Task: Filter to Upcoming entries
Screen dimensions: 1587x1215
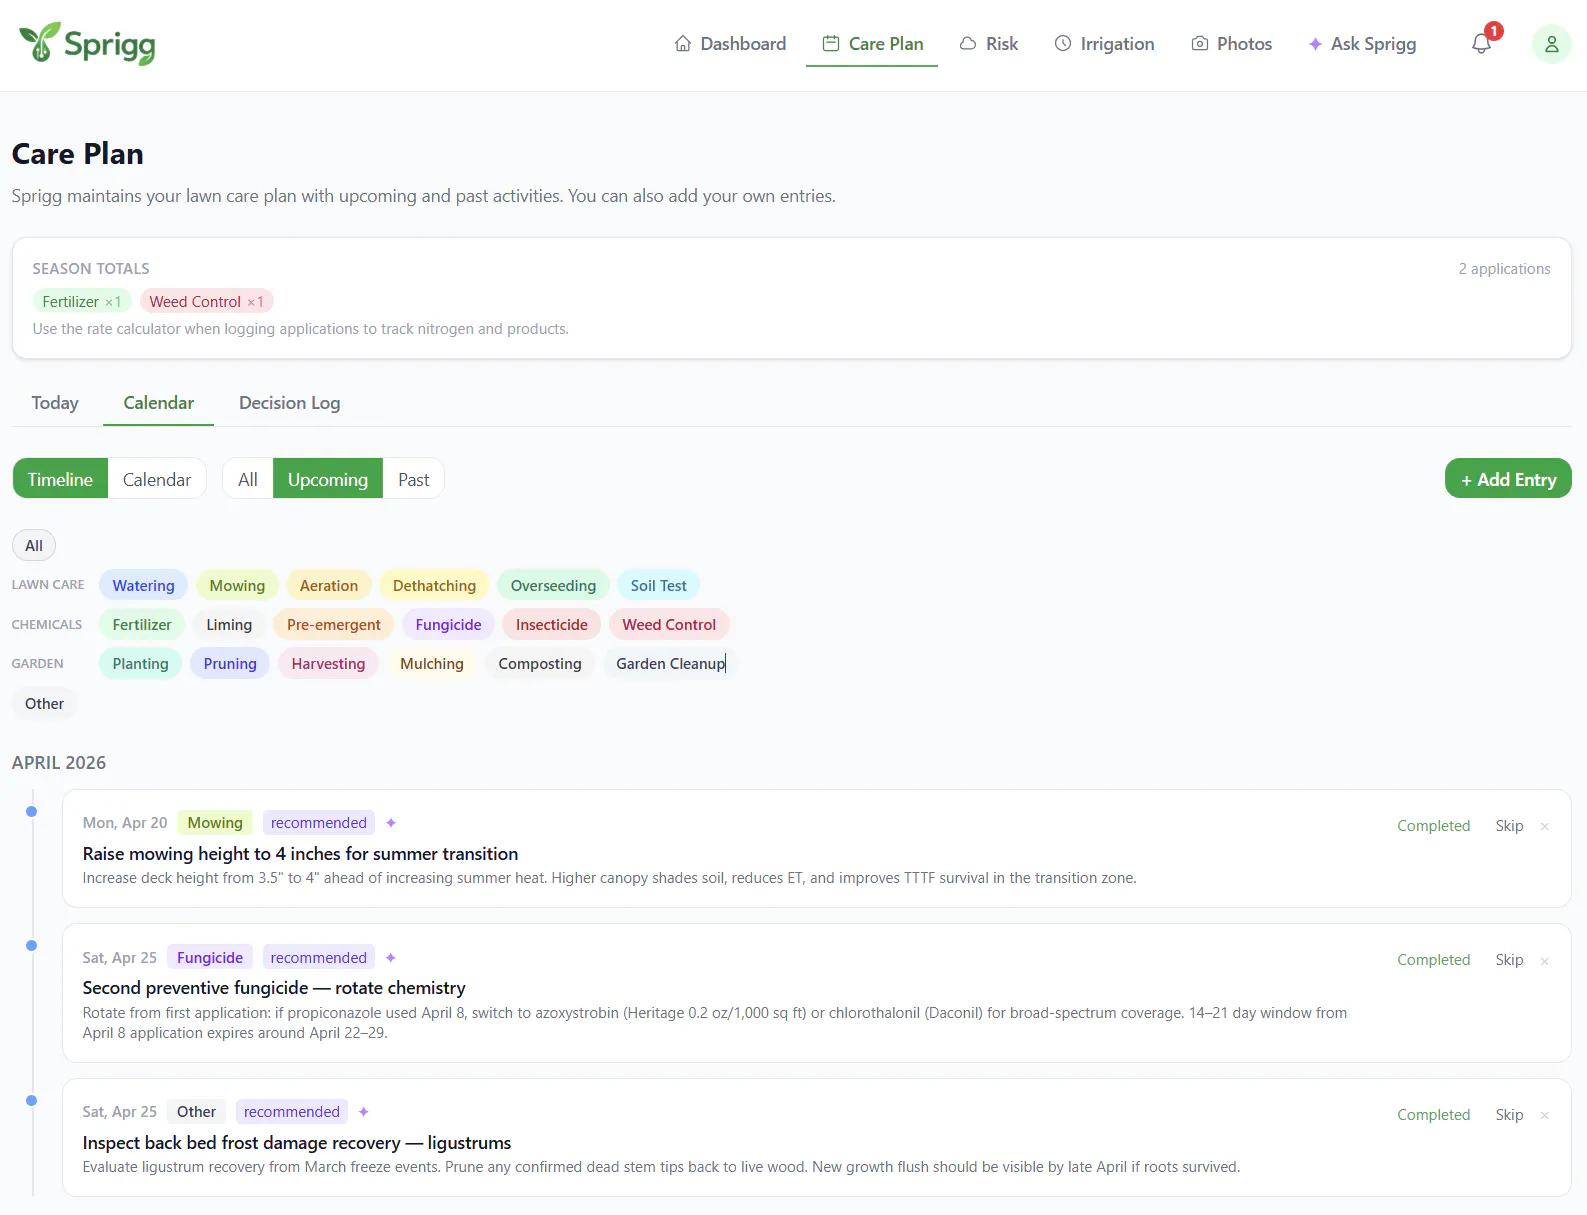Action: pyautogui.click(x=328, y=479)
